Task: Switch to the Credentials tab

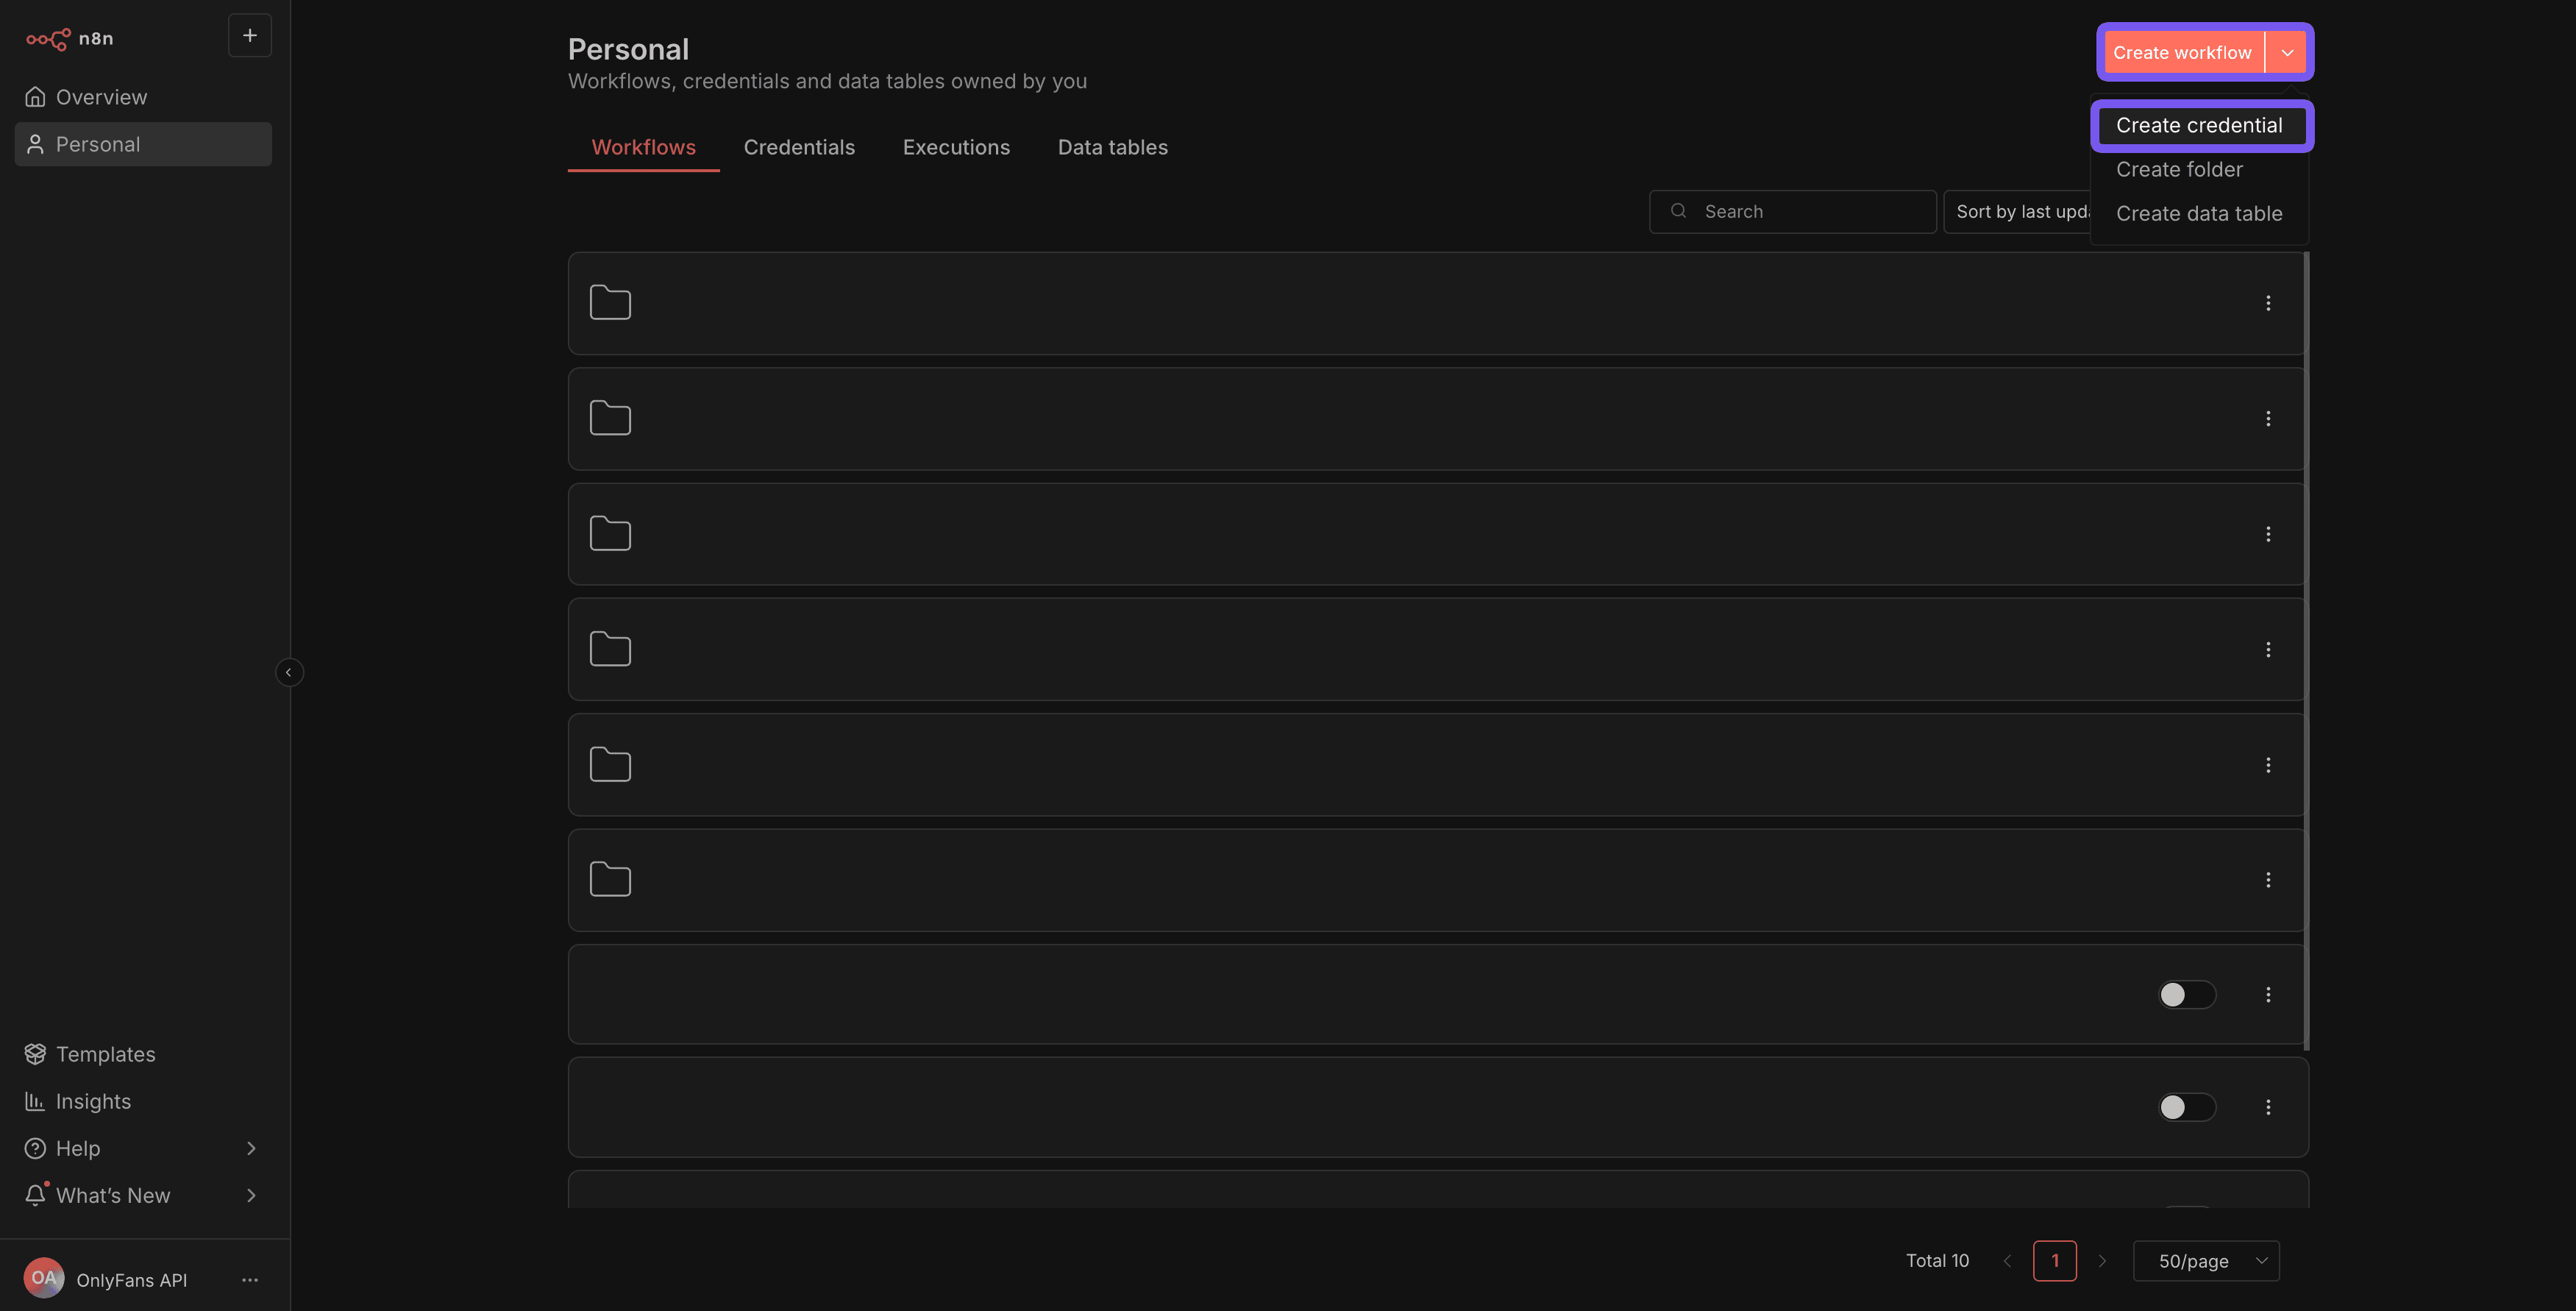Action: 799,148
